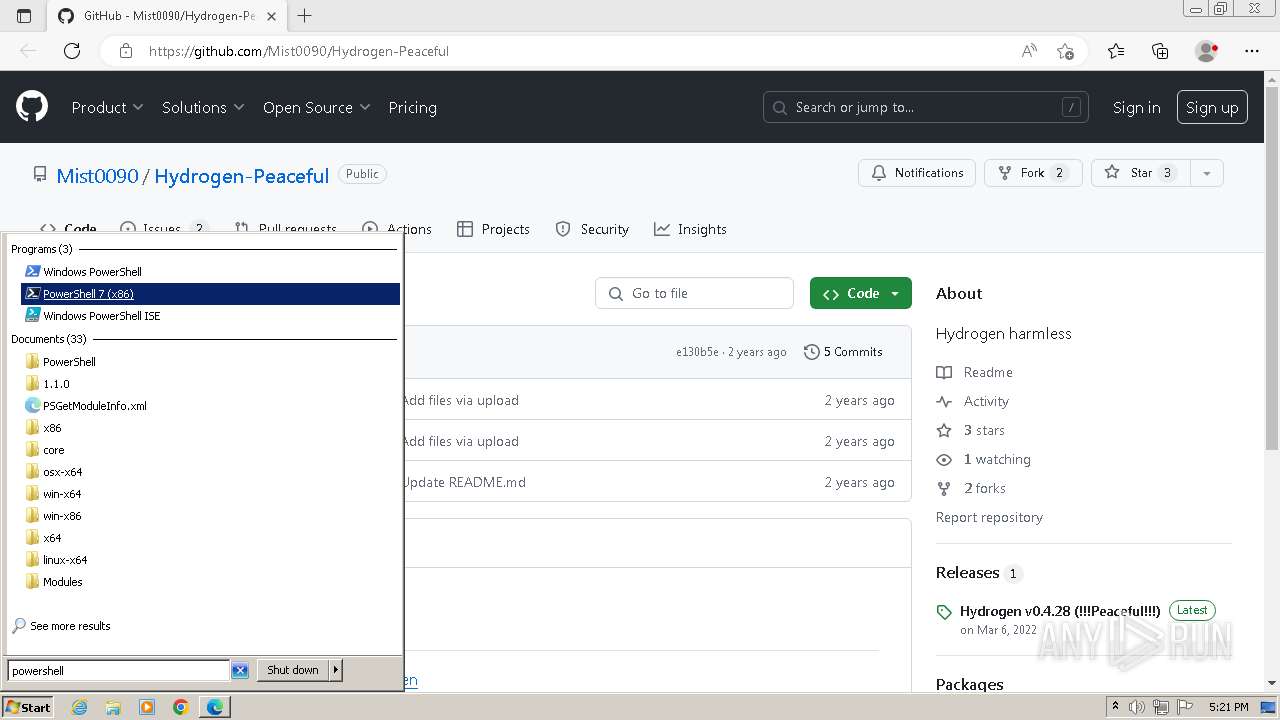This screenshot has width=1280, height=720.
Task: Open the osx-x64 folder result
Action: click(63, 472)
